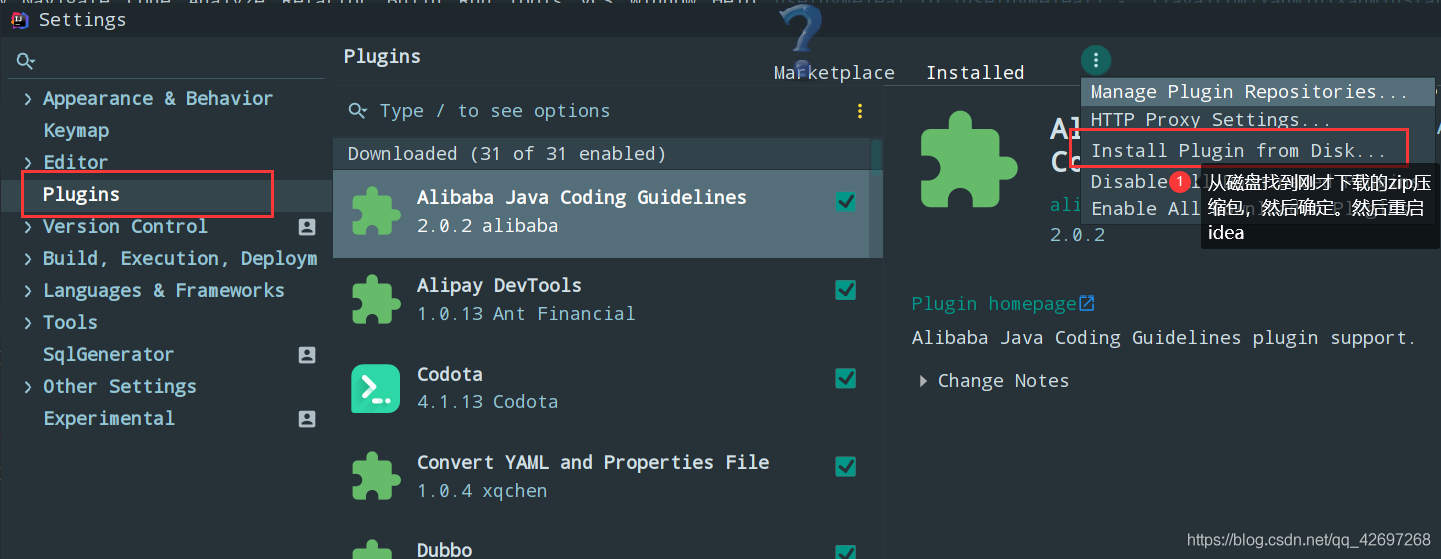Select Plugins in settings tree
The image size is (1441, 559).
pos(81,195)
